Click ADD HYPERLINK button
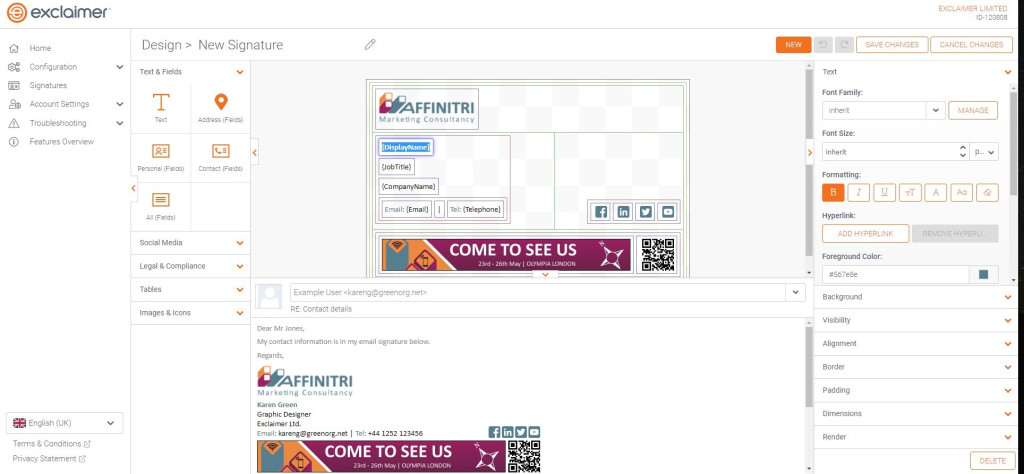1024x474 pixels. coord(865,234)
